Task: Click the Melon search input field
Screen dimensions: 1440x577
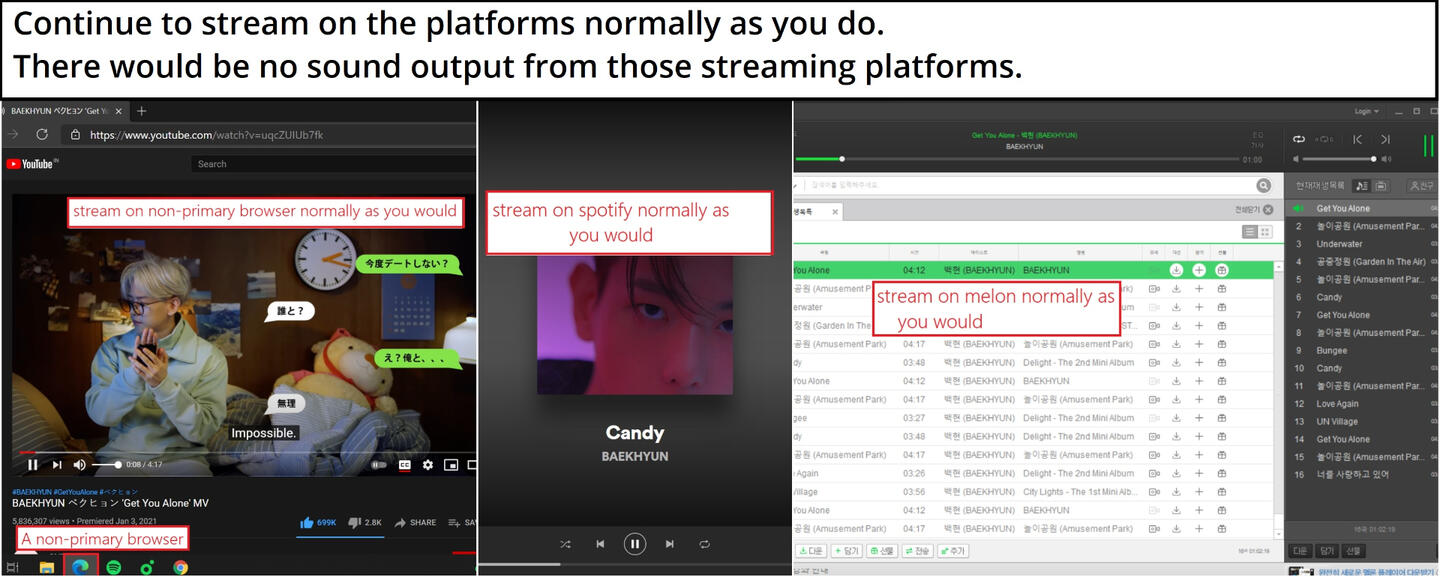Action: [x=1027, y=185]
